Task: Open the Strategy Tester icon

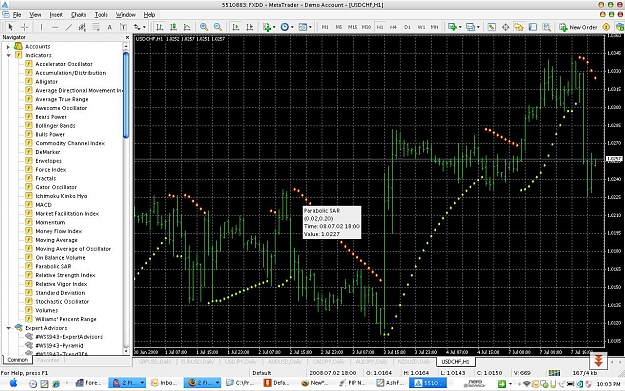Action: [x=546, y=27]
